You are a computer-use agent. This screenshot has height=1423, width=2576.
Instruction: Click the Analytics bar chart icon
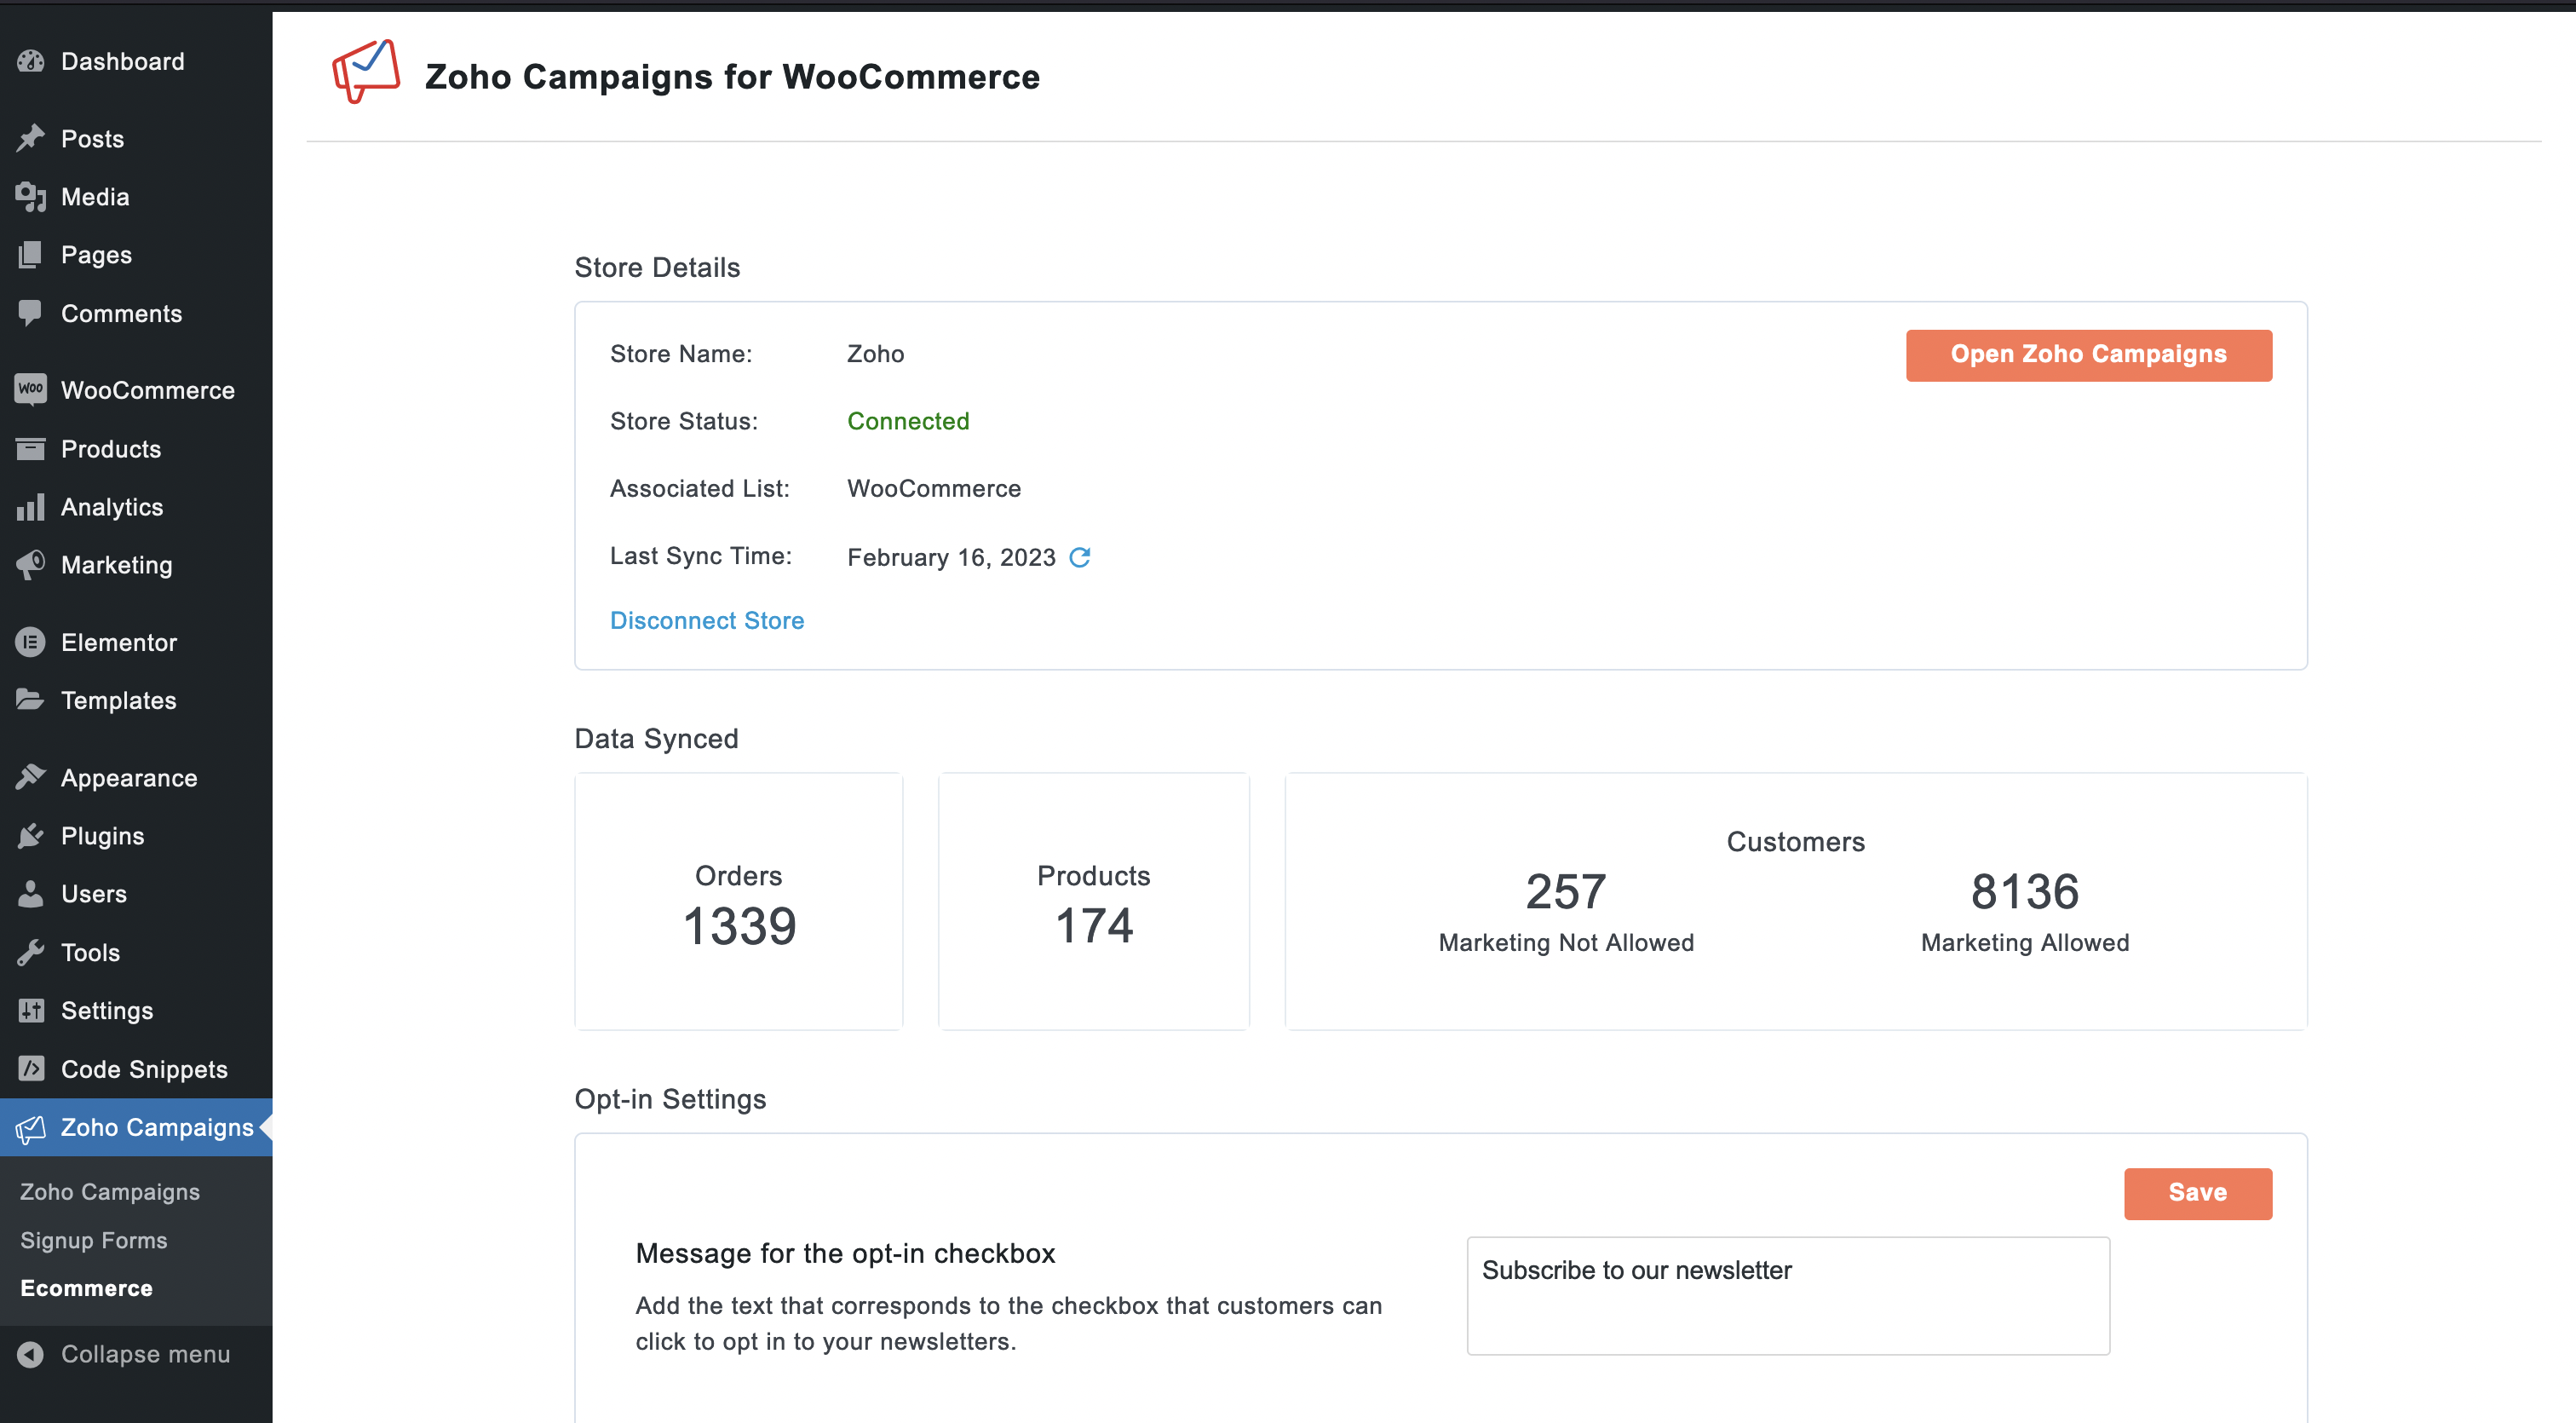coord(31,506)
